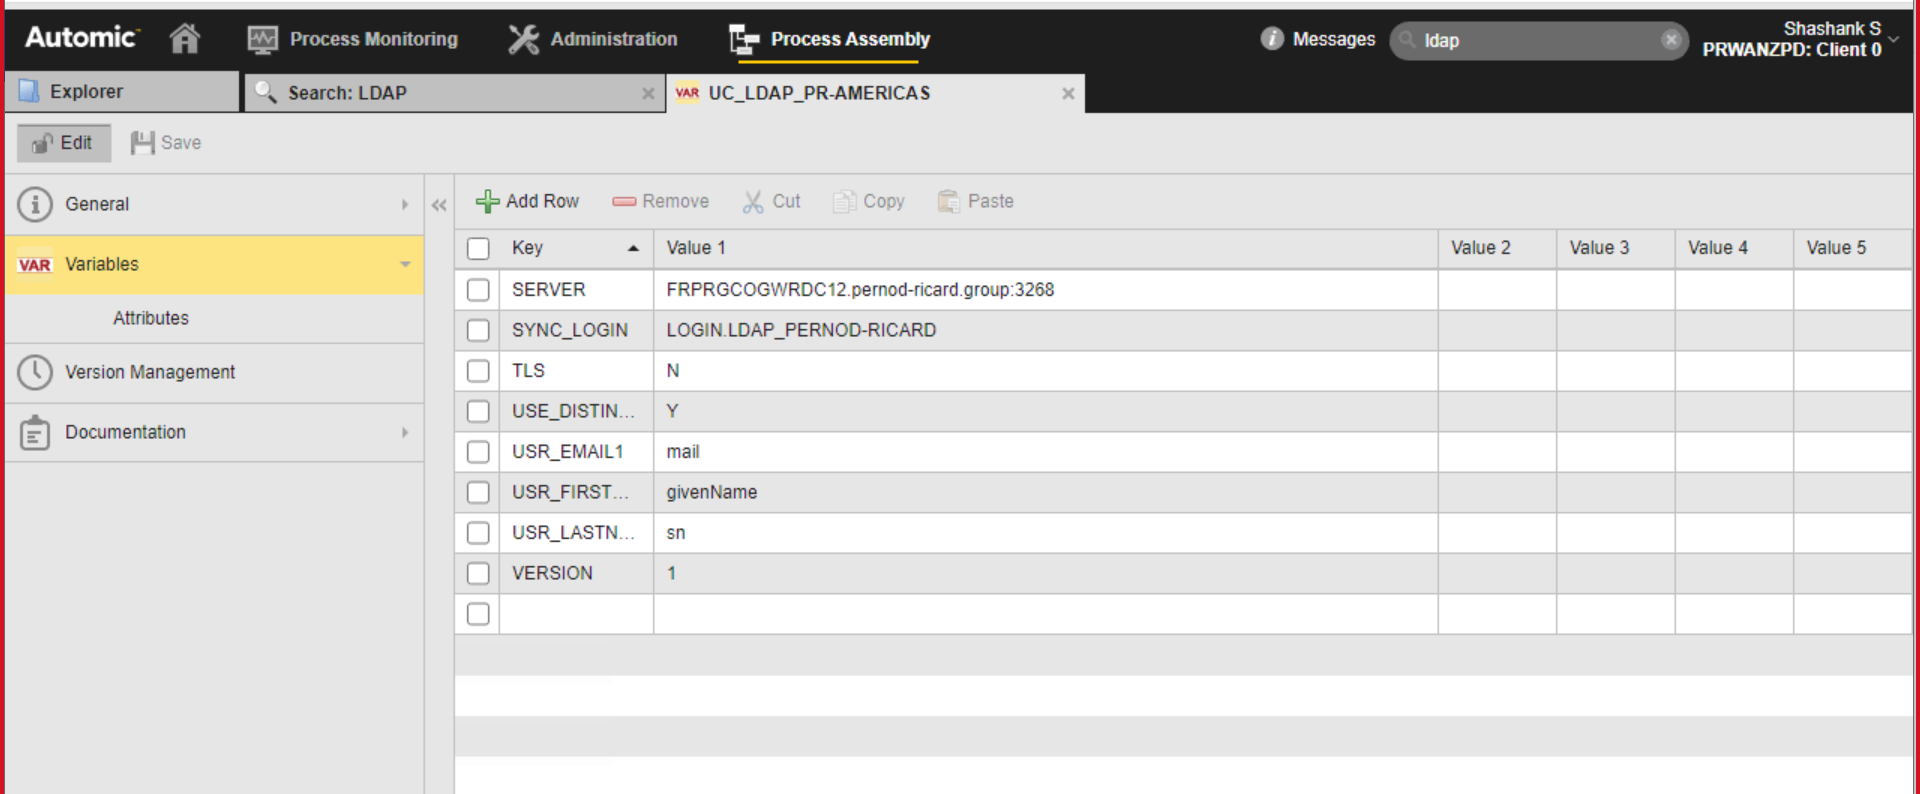Screen dimensions: 1920x794
Task: Check the USR_FIRST... row checkbox
Action: (478, 492)
